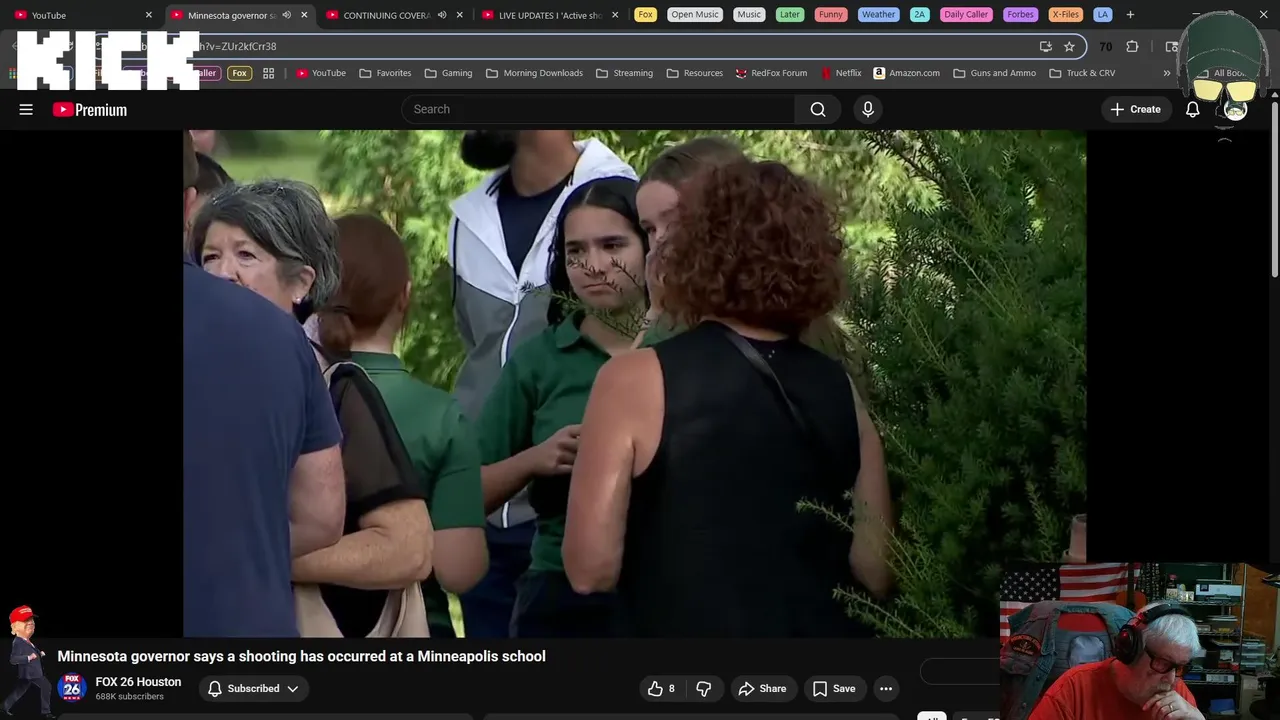Save video to playlist
Screen dimensions: 1280x720
[834, 688]
